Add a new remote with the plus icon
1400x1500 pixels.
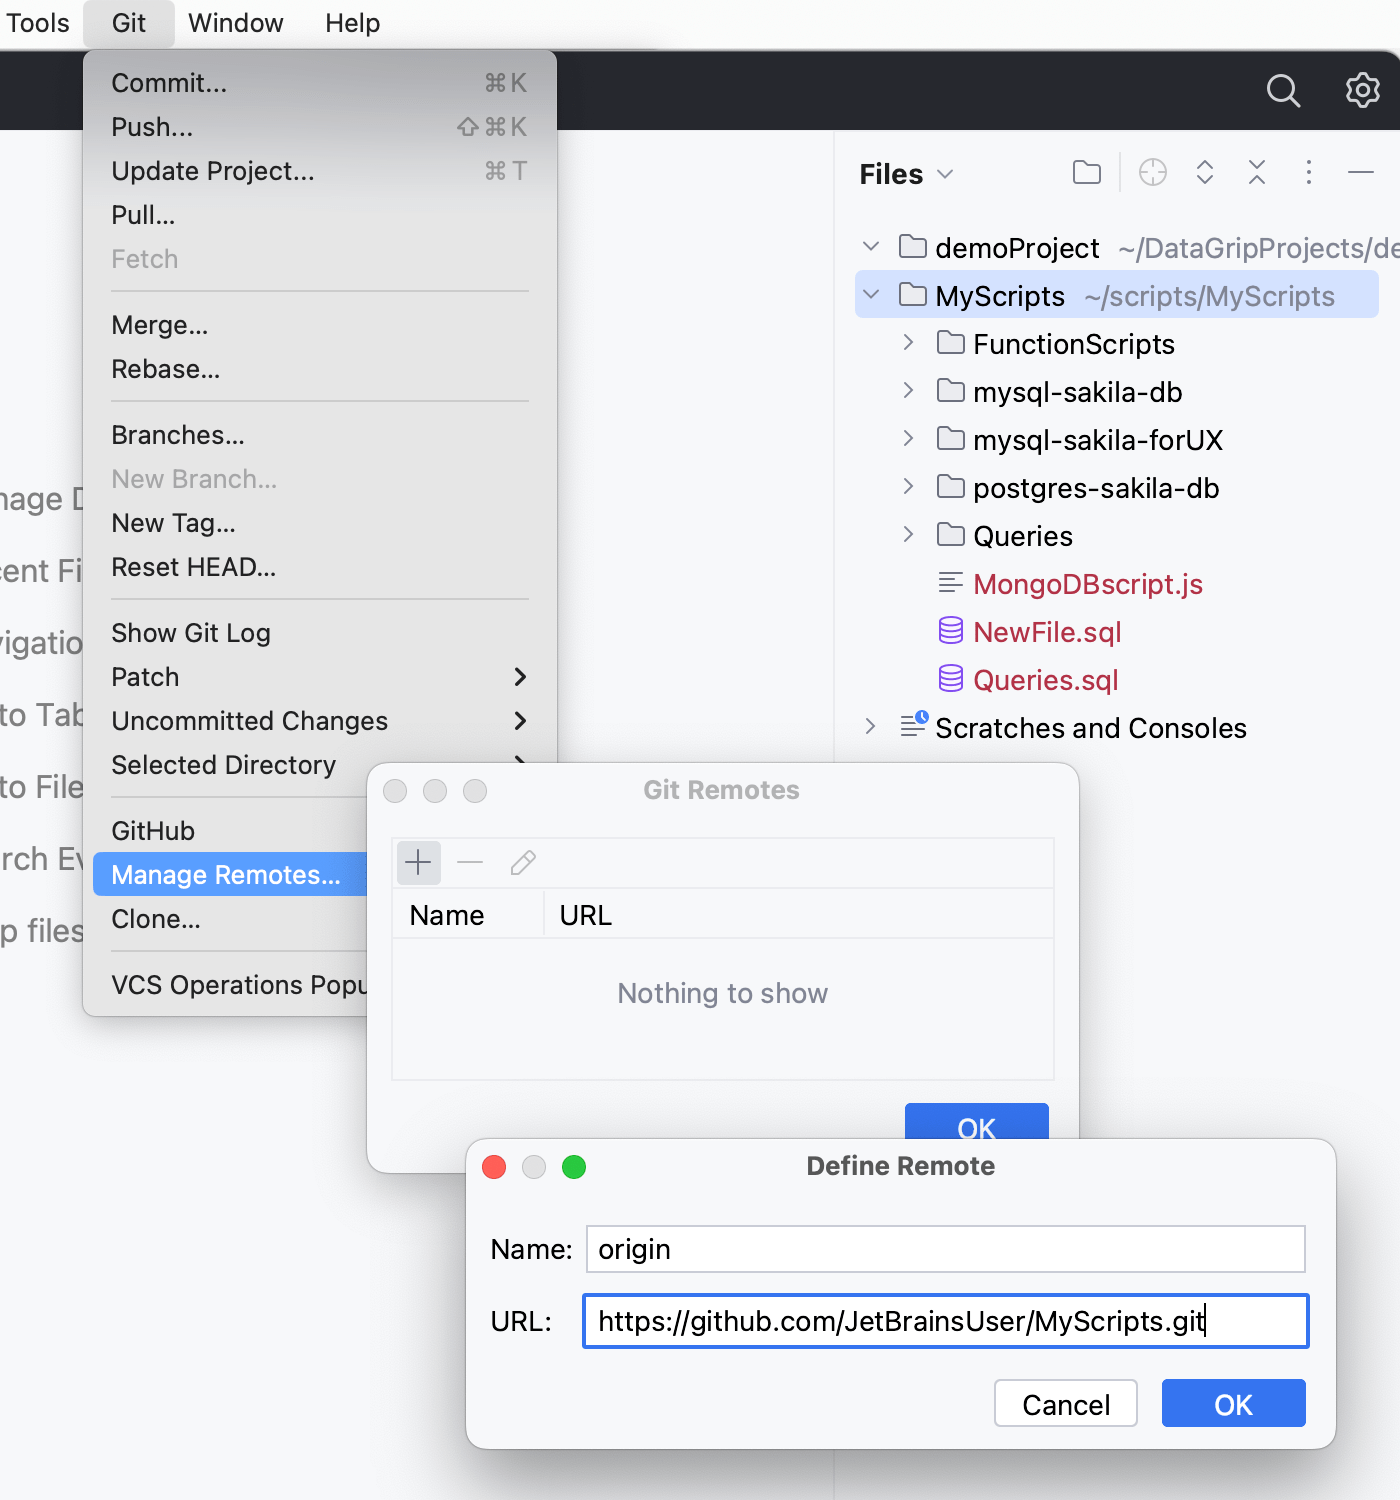[418, 862]
